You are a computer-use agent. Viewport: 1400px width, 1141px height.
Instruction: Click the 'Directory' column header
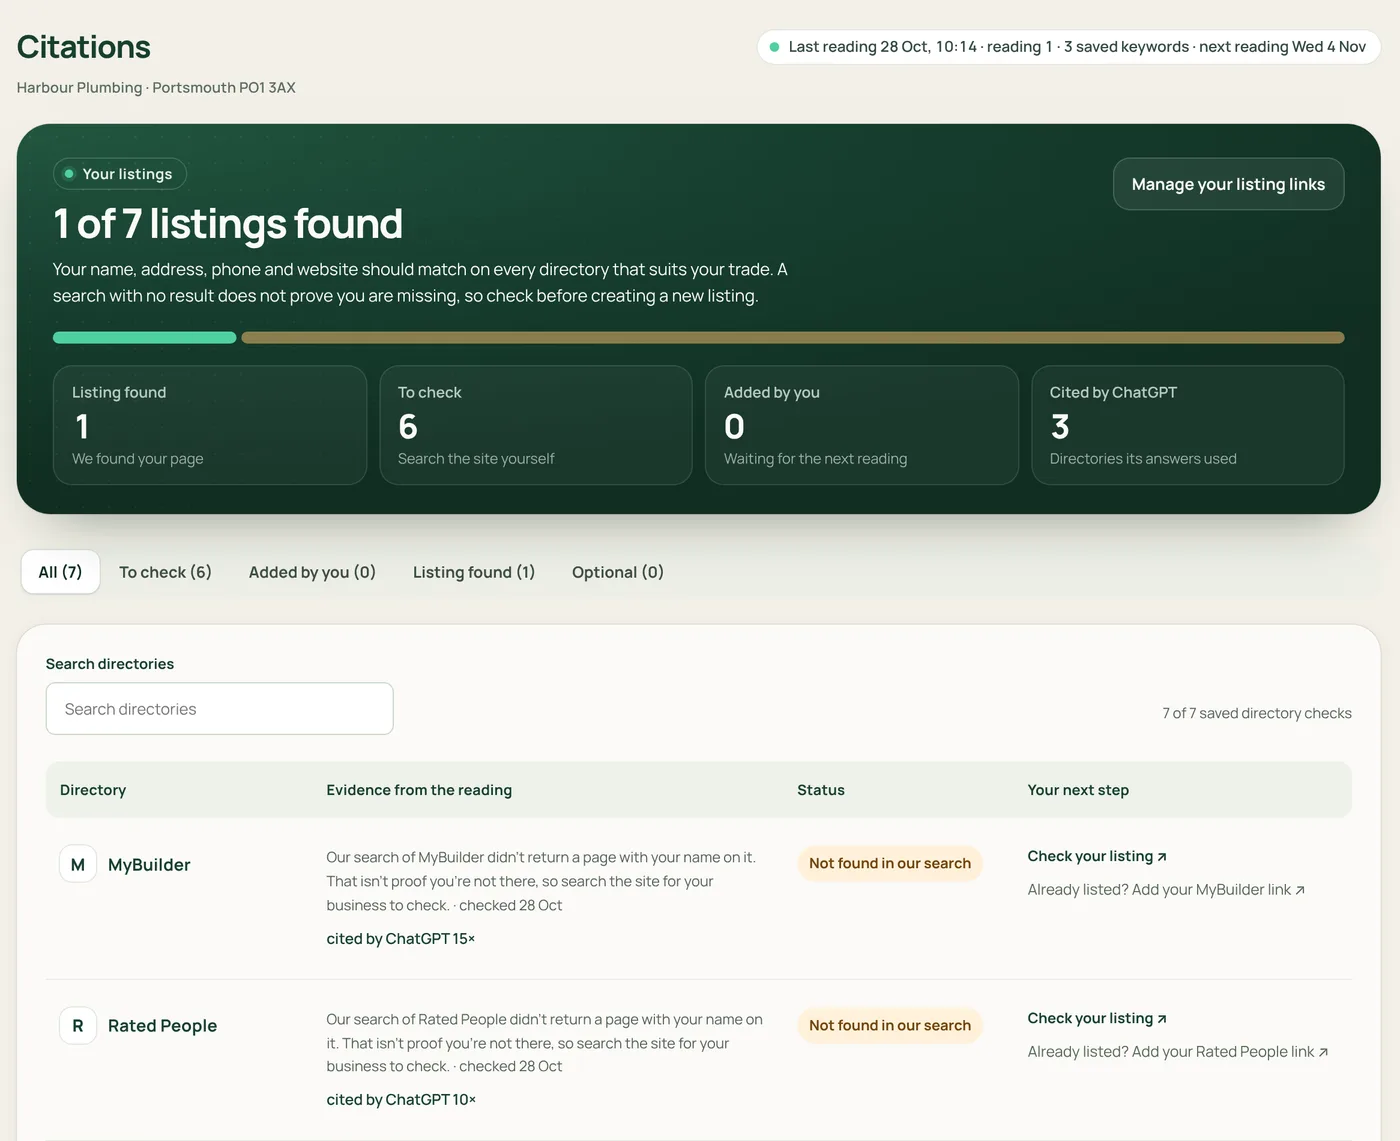pyautogui.click(x=93, y=790)
